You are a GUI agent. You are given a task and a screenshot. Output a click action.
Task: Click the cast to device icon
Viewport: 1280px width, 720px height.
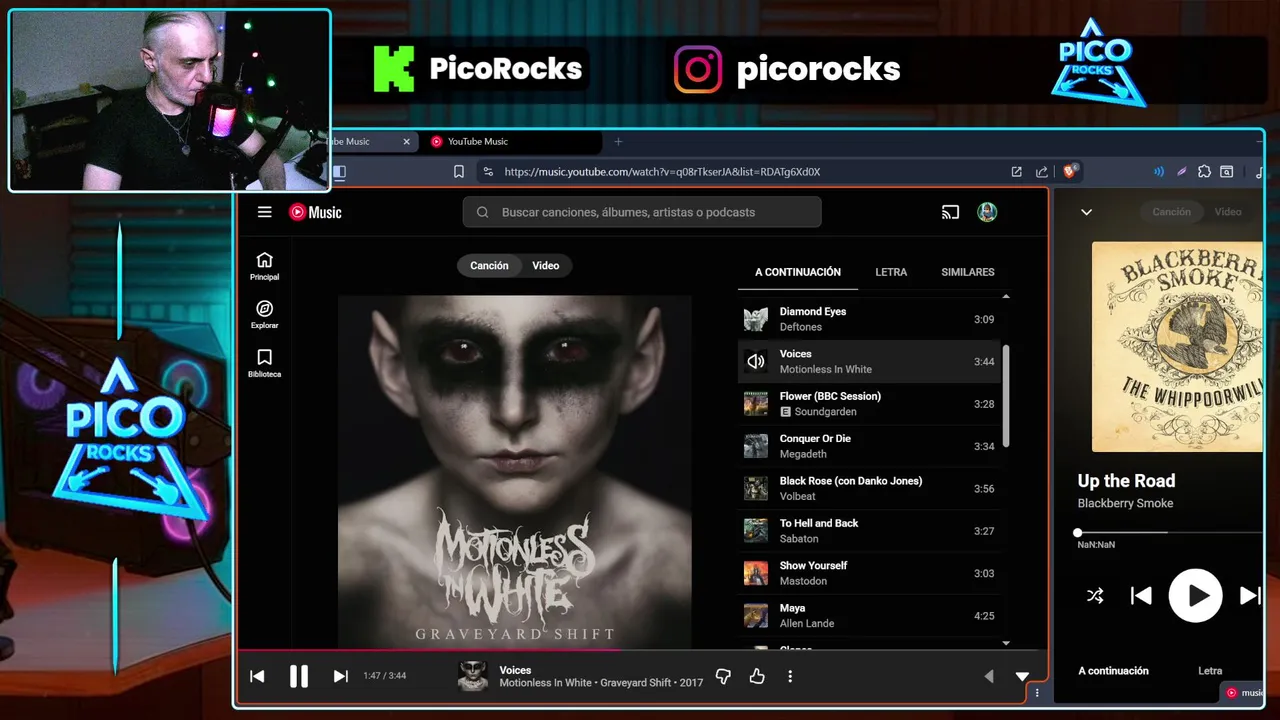[x=950, y=212]
